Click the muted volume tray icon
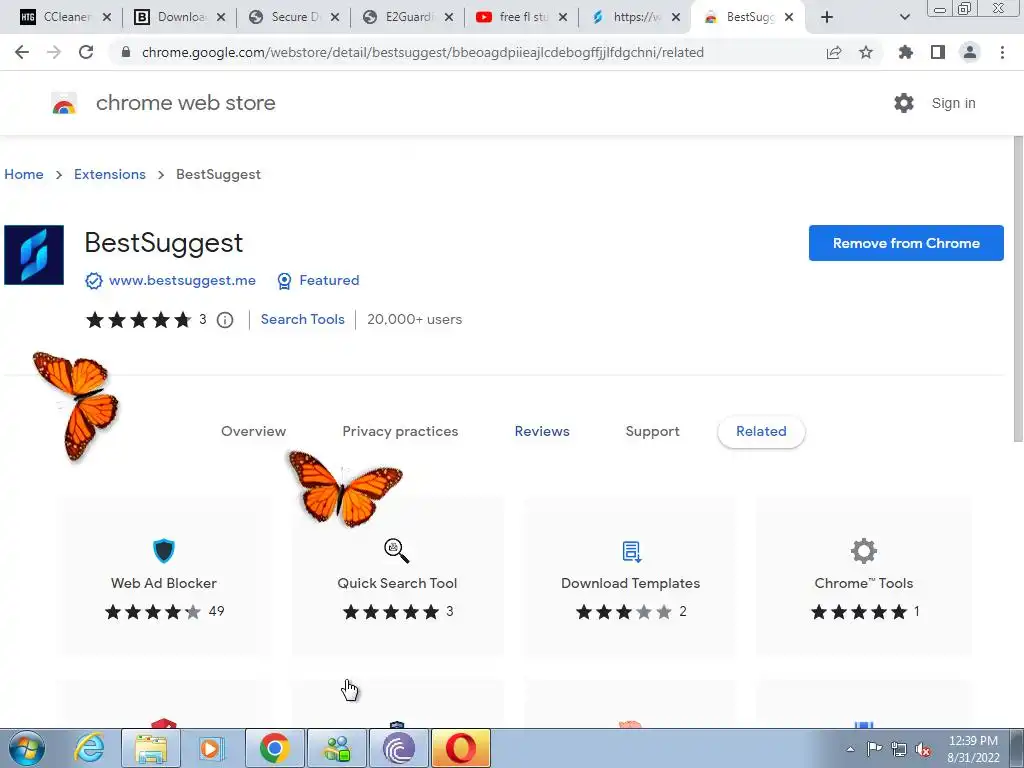The image size is (1024, 768). point(923,750)
